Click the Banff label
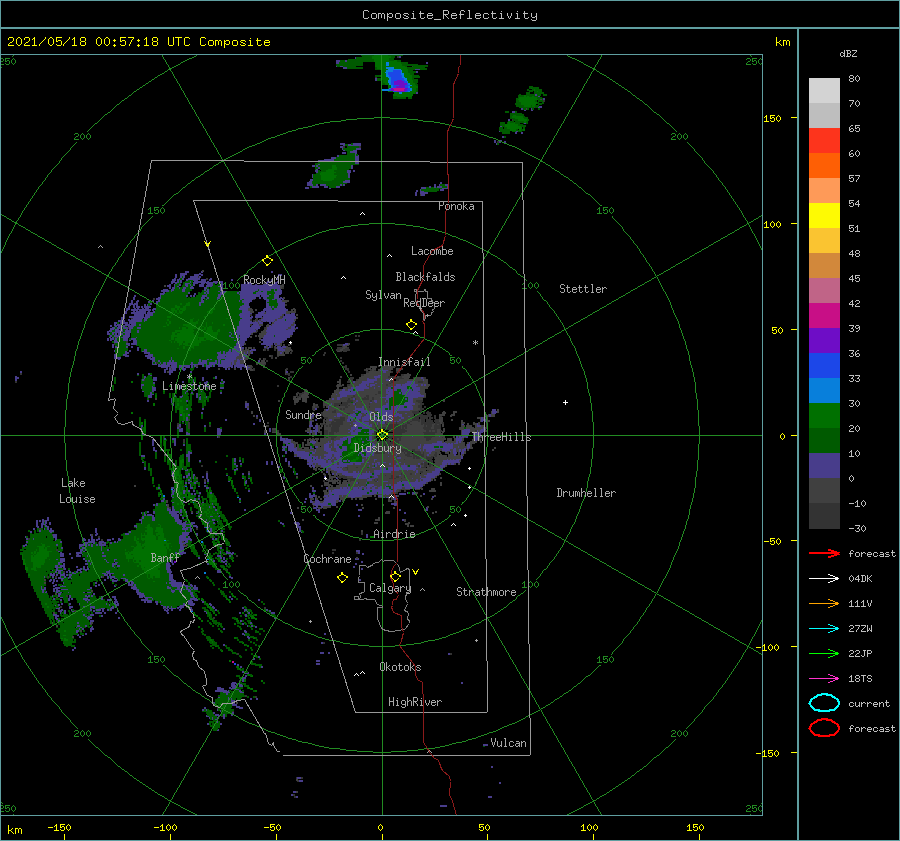The image size is (900, 841). 165,557
